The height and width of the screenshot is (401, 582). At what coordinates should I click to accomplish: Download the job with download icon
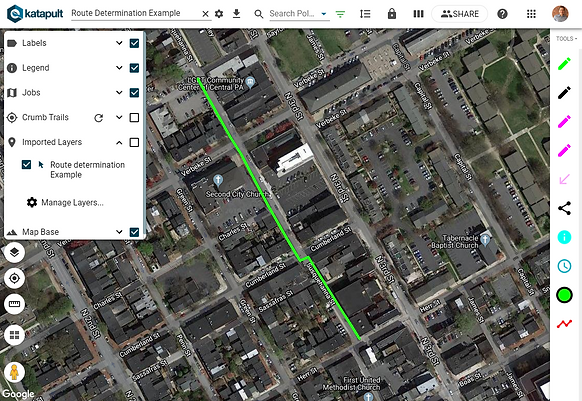coord(236,14)
